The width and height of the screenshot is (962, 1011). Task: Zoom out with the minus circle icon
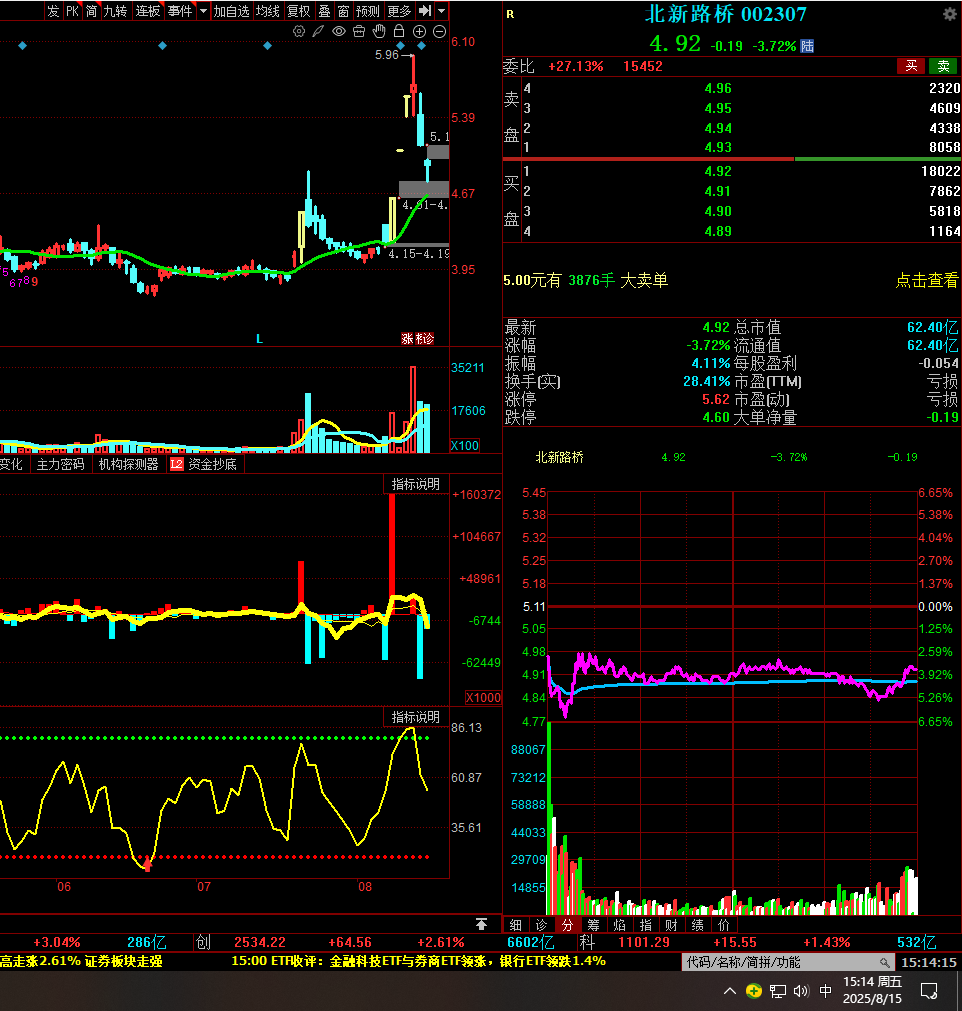click(x=439, y=31)
